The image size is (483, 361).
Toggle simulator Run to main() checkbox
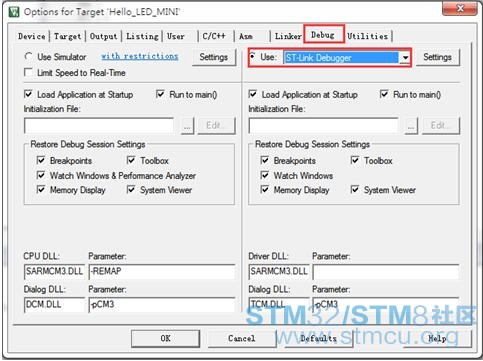click(x=161, y=94)
